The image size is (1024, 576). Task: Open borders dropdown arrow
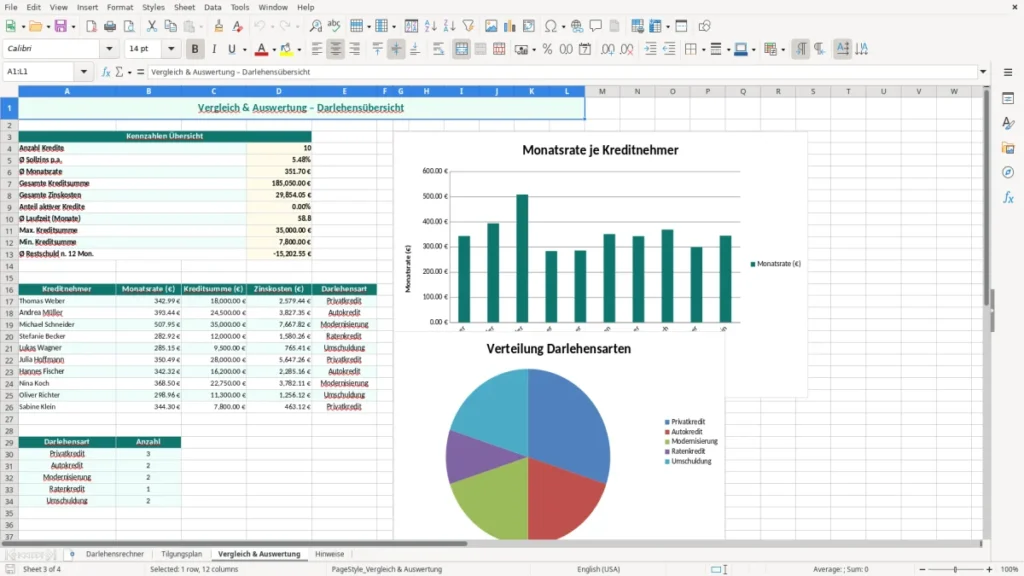point(703,50)
